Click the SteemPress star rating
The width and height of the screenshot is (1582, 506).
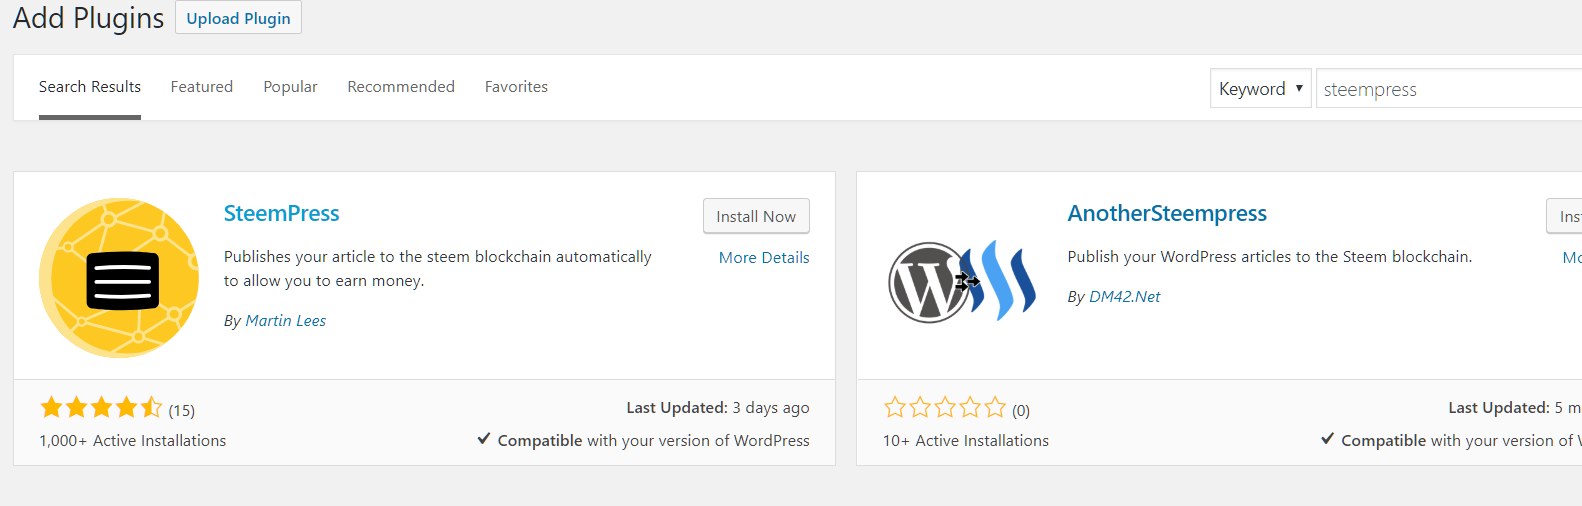(x=101, y=408)
